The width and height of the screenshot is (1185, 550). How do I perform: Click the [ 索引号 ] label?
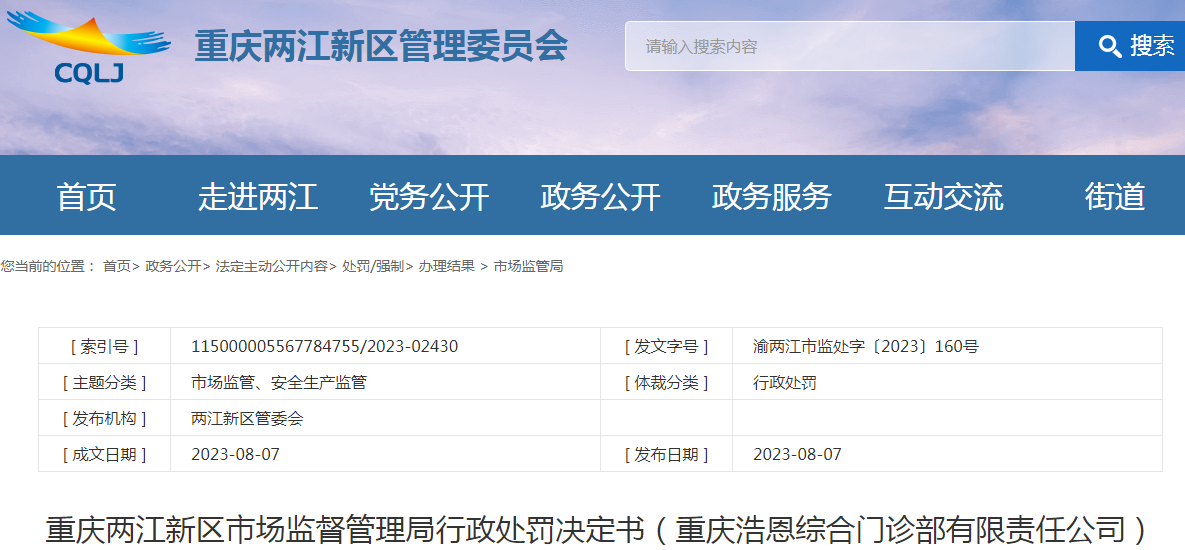104,347
